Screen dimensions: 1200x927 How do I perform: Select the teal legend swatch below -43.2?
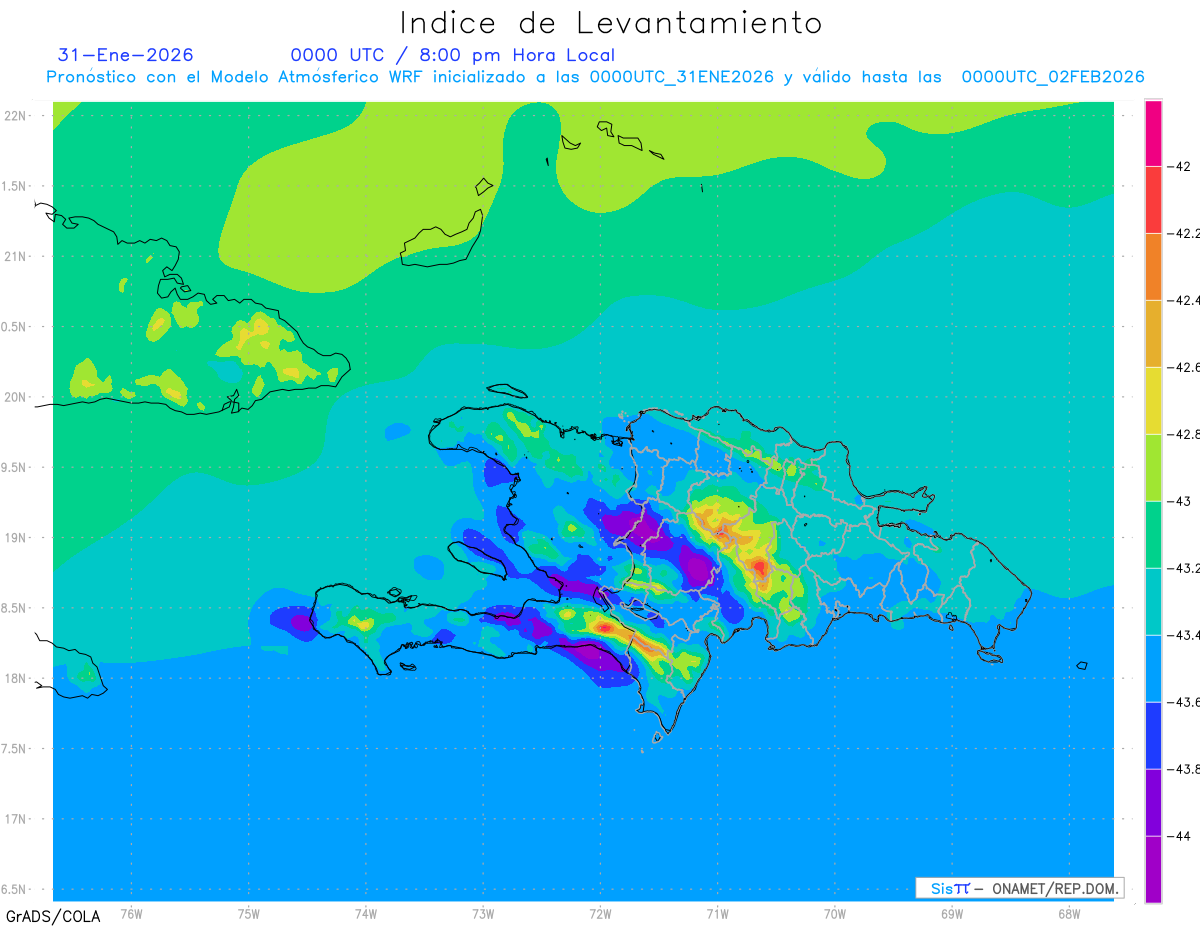click(x=1153, y=601)
